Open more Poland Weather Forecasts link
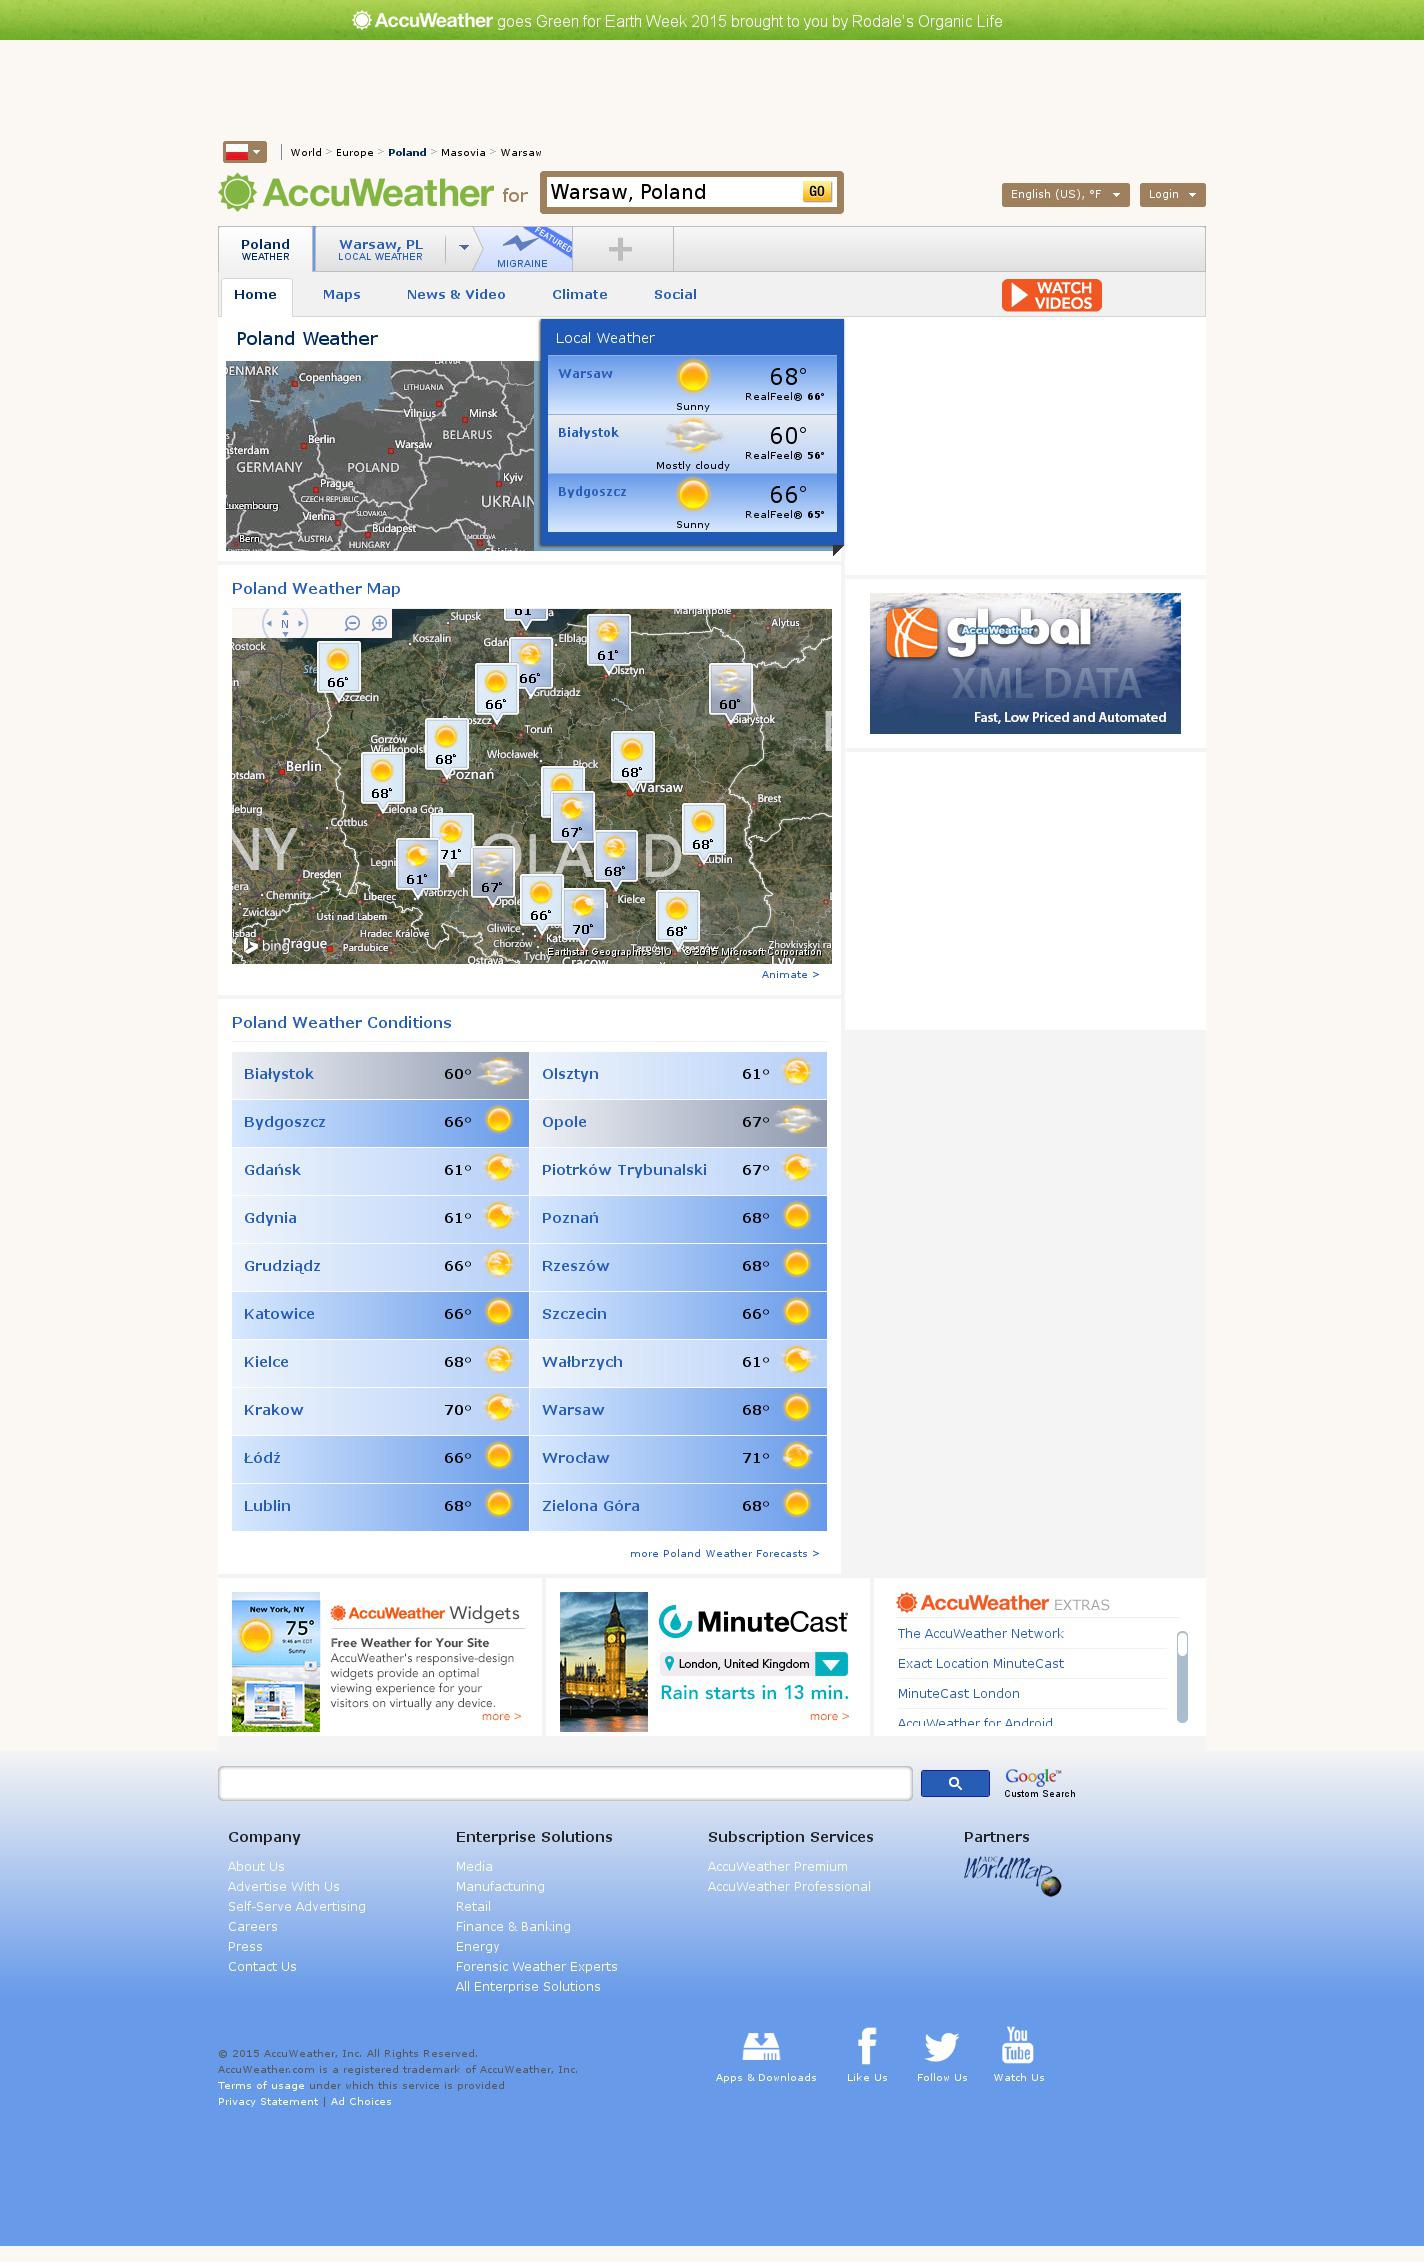 724,1553
